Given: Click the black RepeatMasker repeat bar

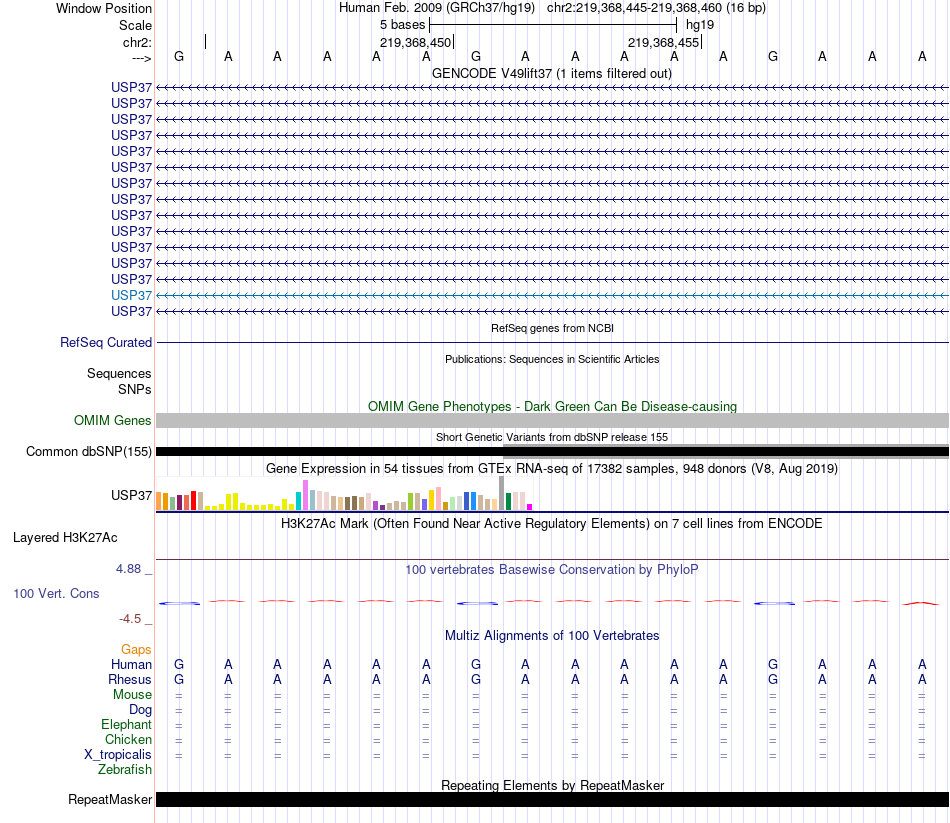Looking at the screenshot, I should 553,799.
